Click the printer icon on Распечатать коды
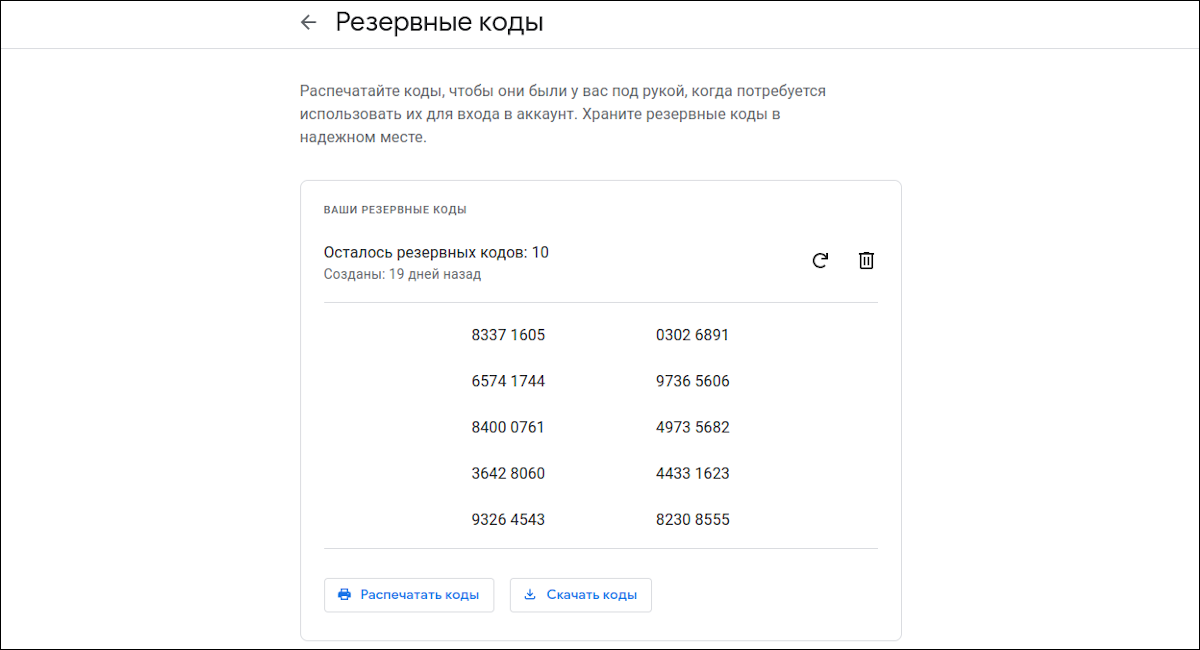 [x=344, y=594]
